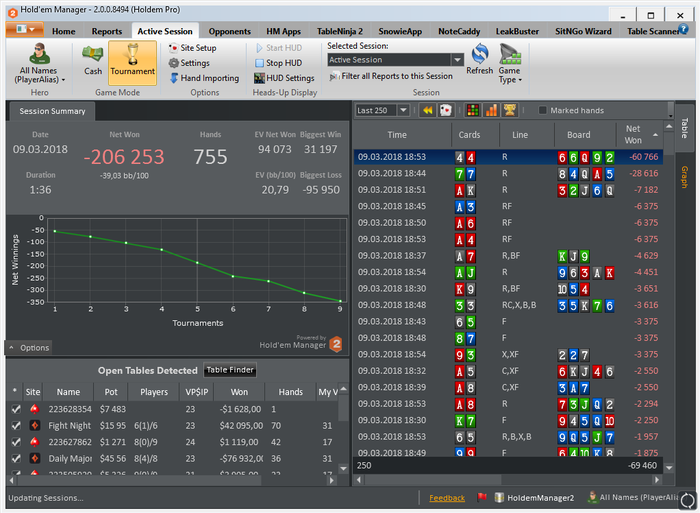Toggle the Marked hands checkbox
This screenshot has height=513, width=700.
[x=542, y=110]
